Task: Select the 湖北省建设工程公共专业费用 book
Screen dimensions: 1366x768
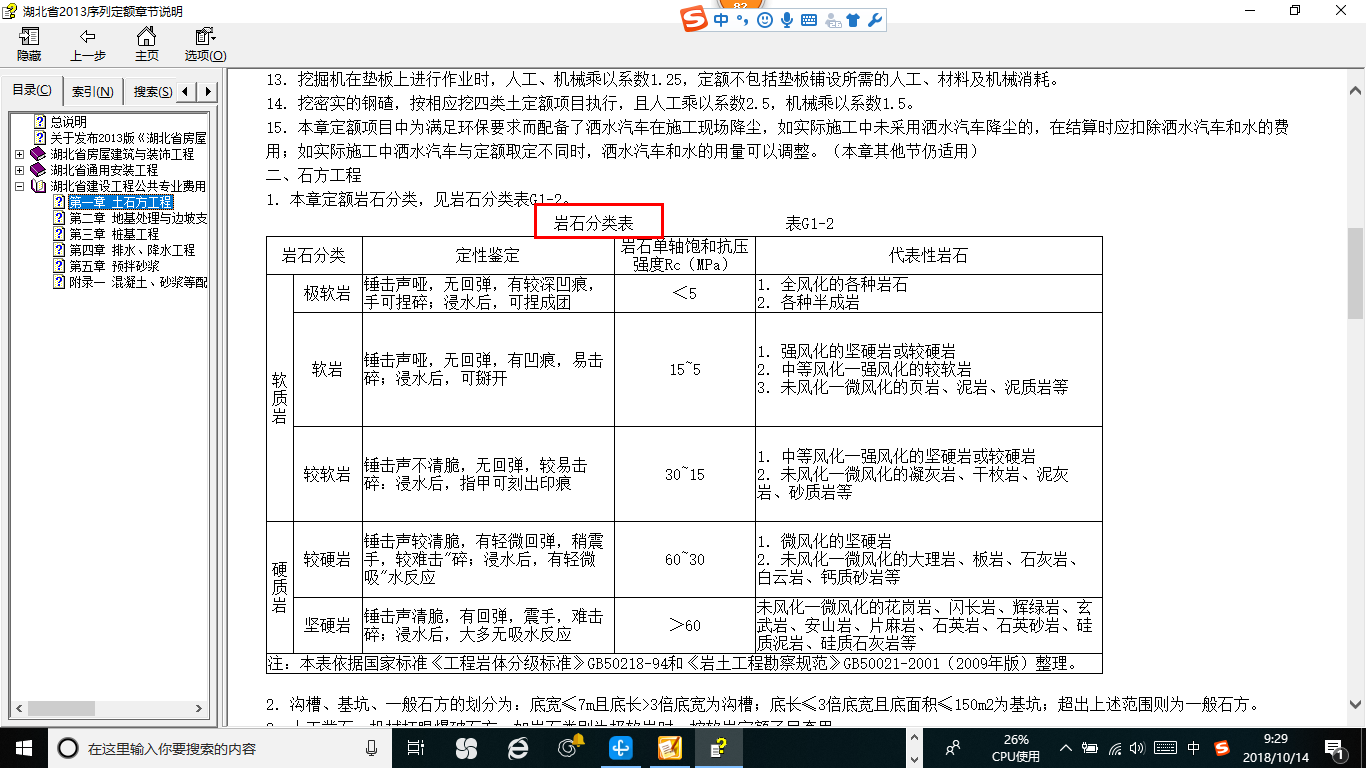Action: (128, 186)
